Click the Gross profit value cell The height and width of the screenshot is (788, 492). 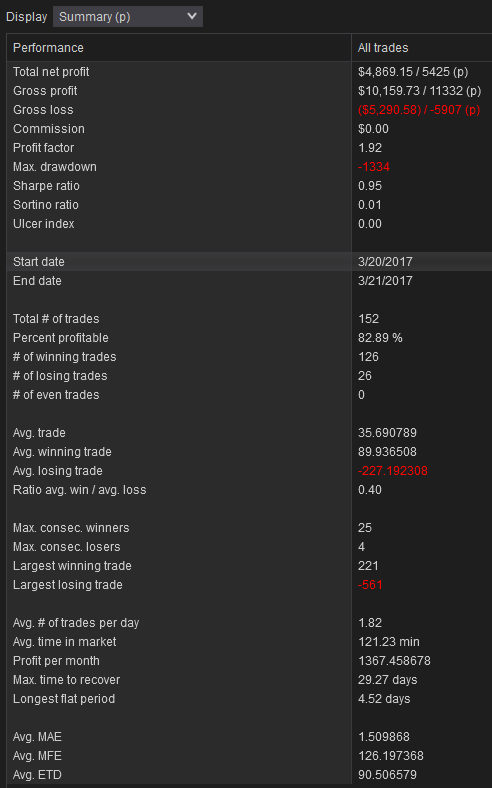tap(419, 91)
